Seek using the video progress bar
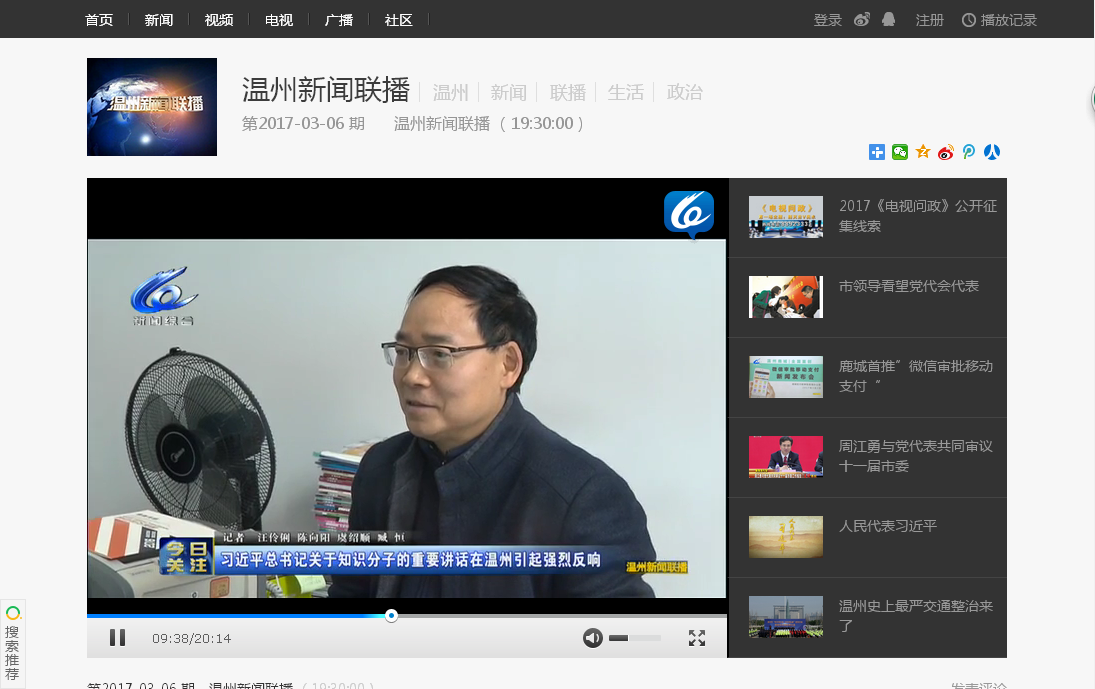The width and height of the screenshot is (1095, 689). coord(406,616)
